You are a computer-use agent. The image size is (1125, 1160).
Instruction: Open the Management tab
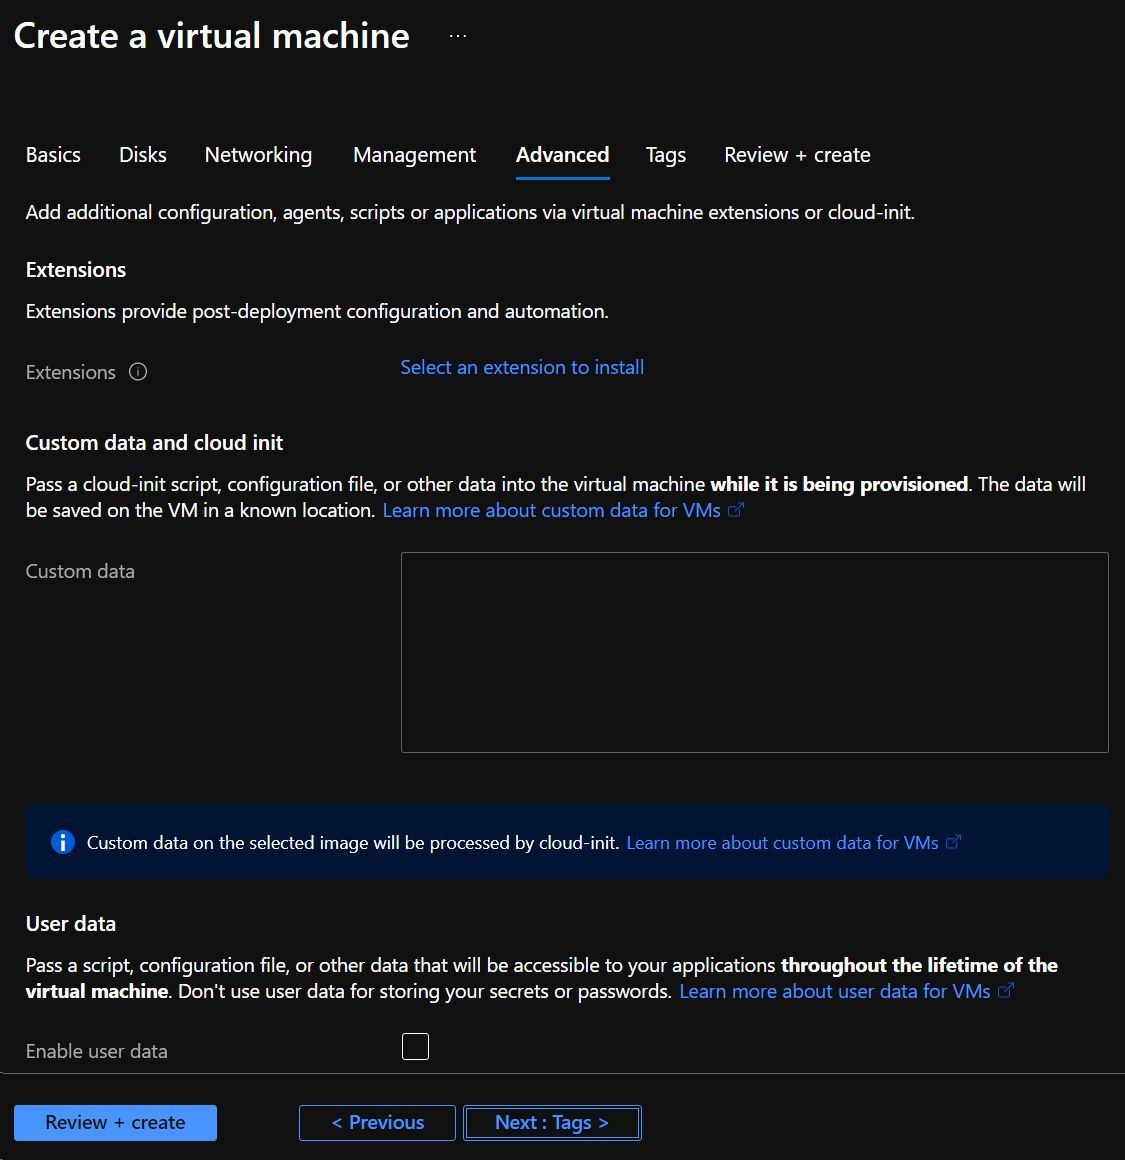413,155
